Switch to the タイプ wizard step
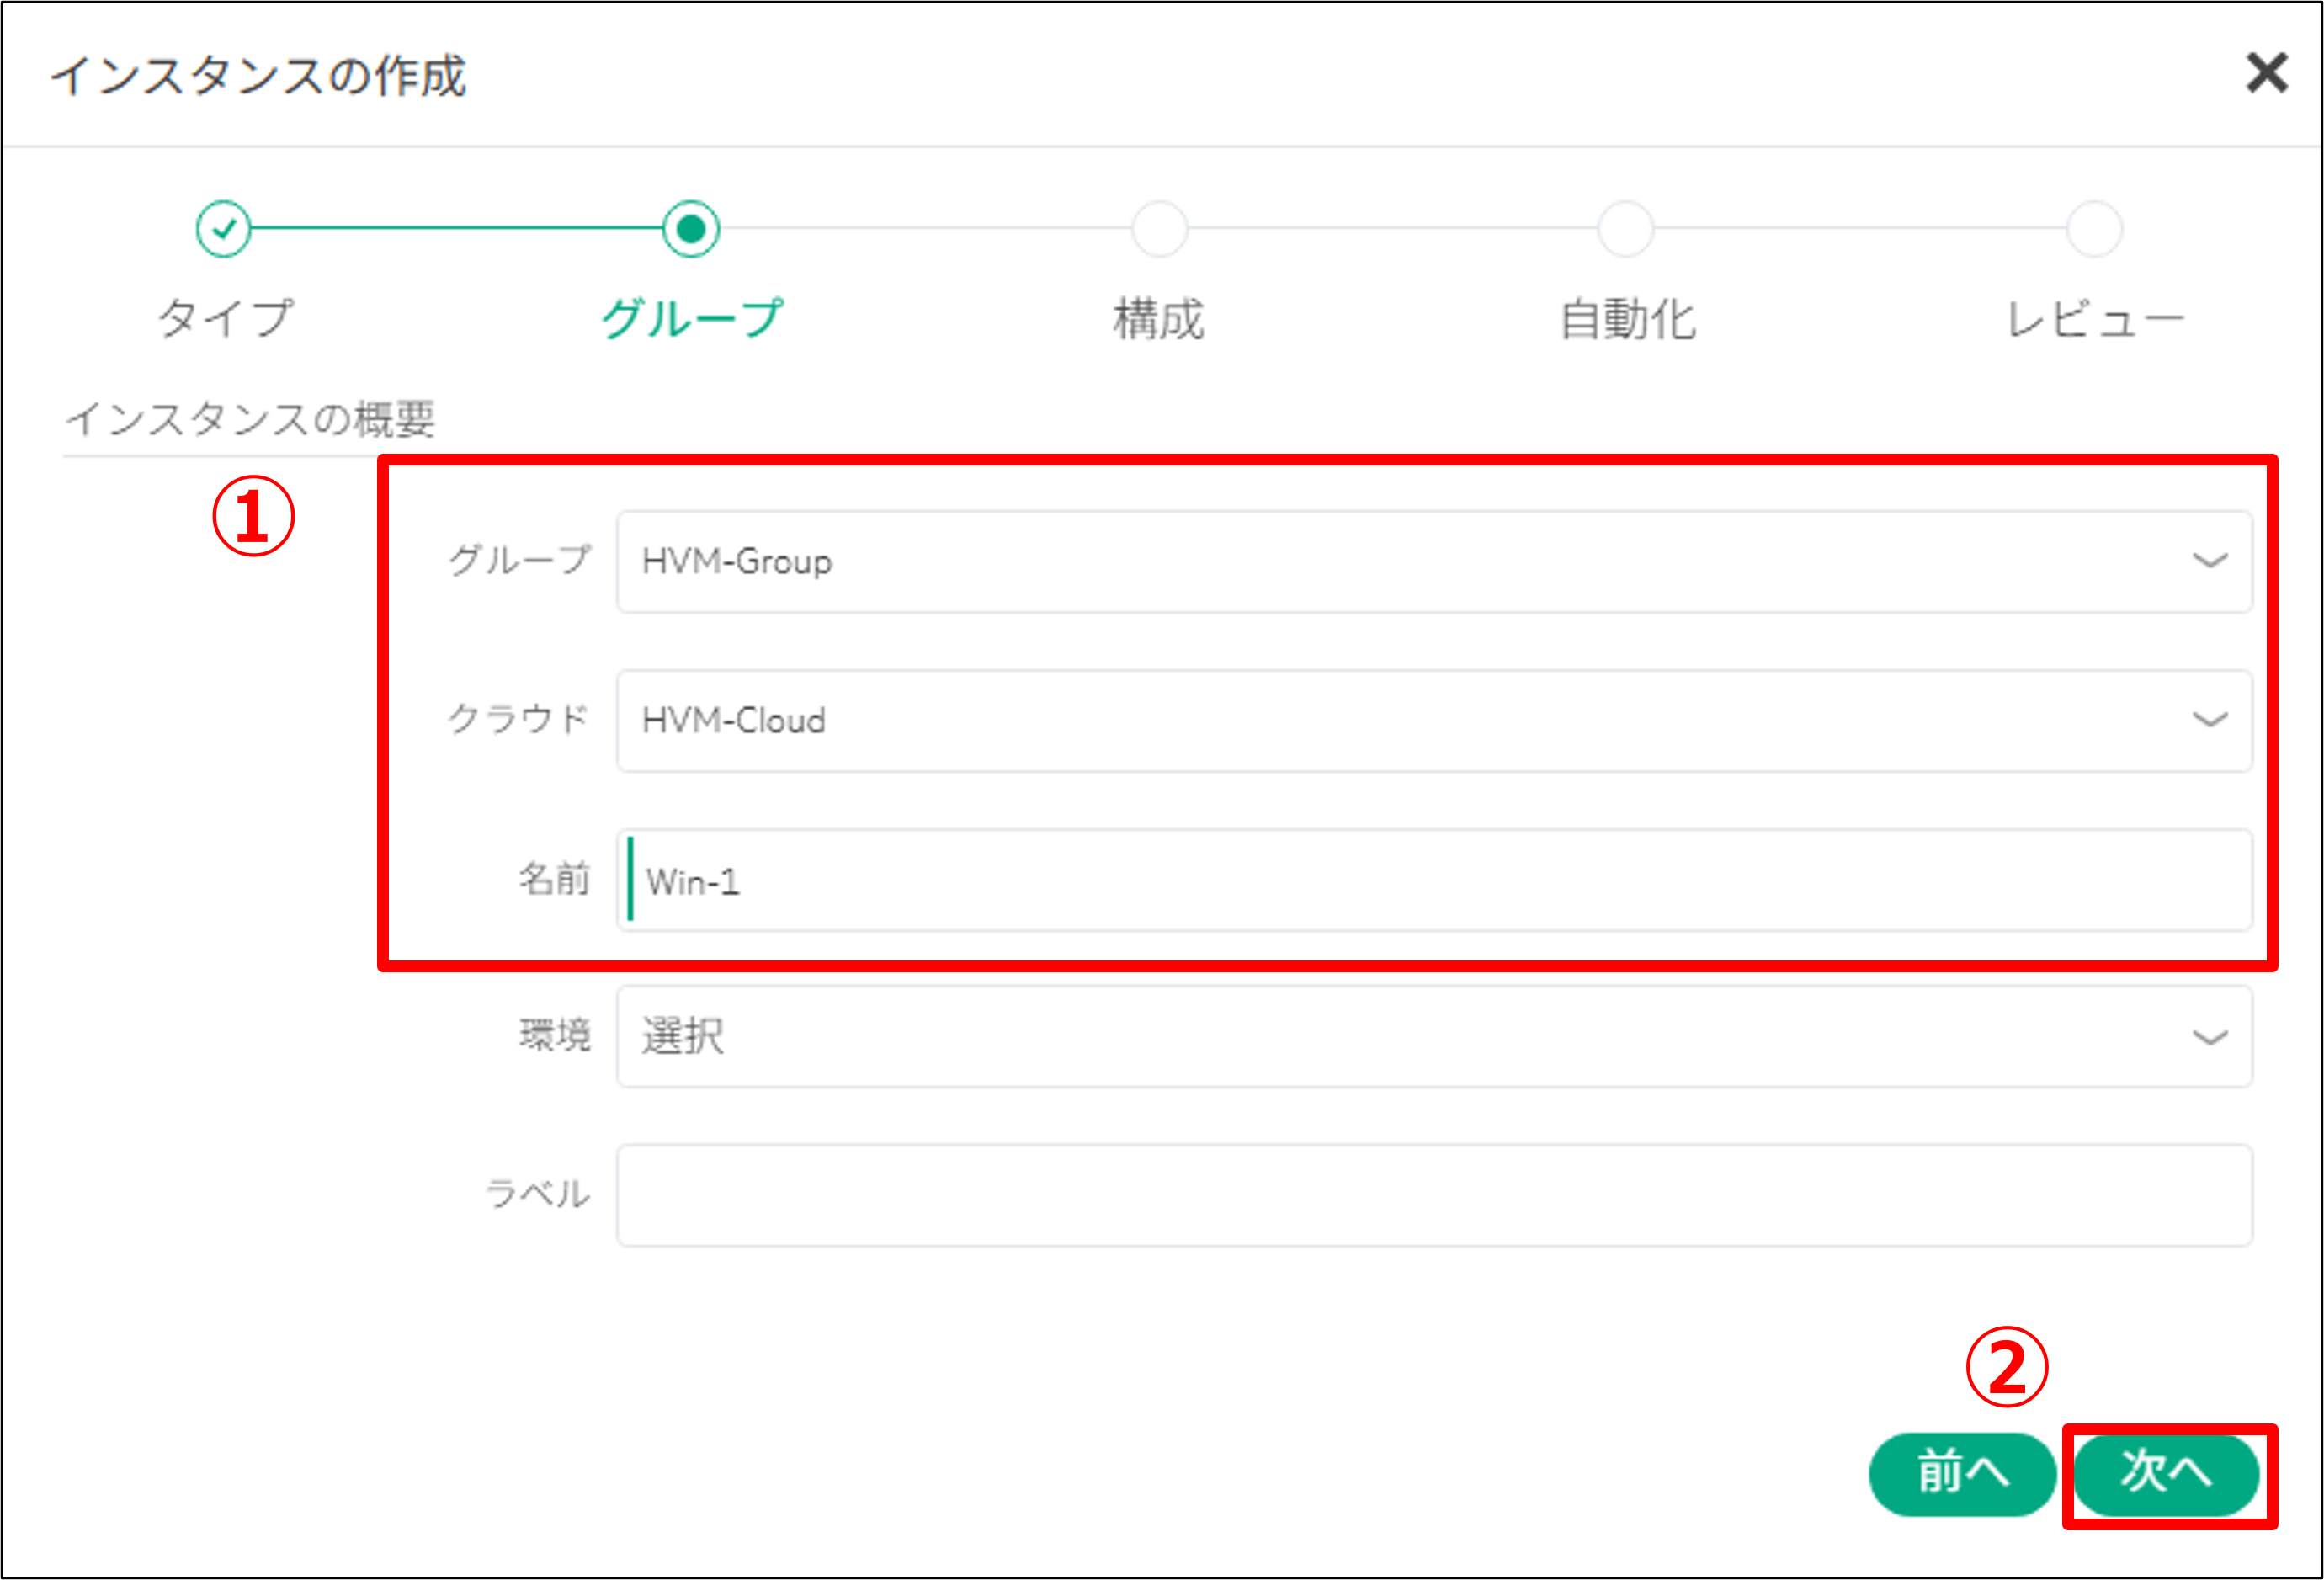This screenshot has height=1580, width=2324. tap(228, 318)
